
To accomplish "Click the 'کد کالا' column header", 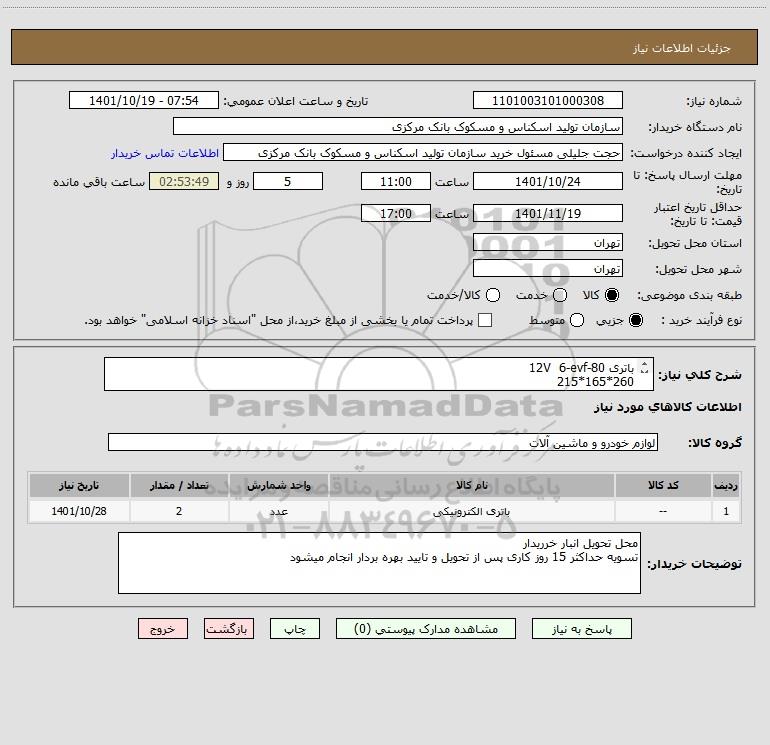I will 663,485.
